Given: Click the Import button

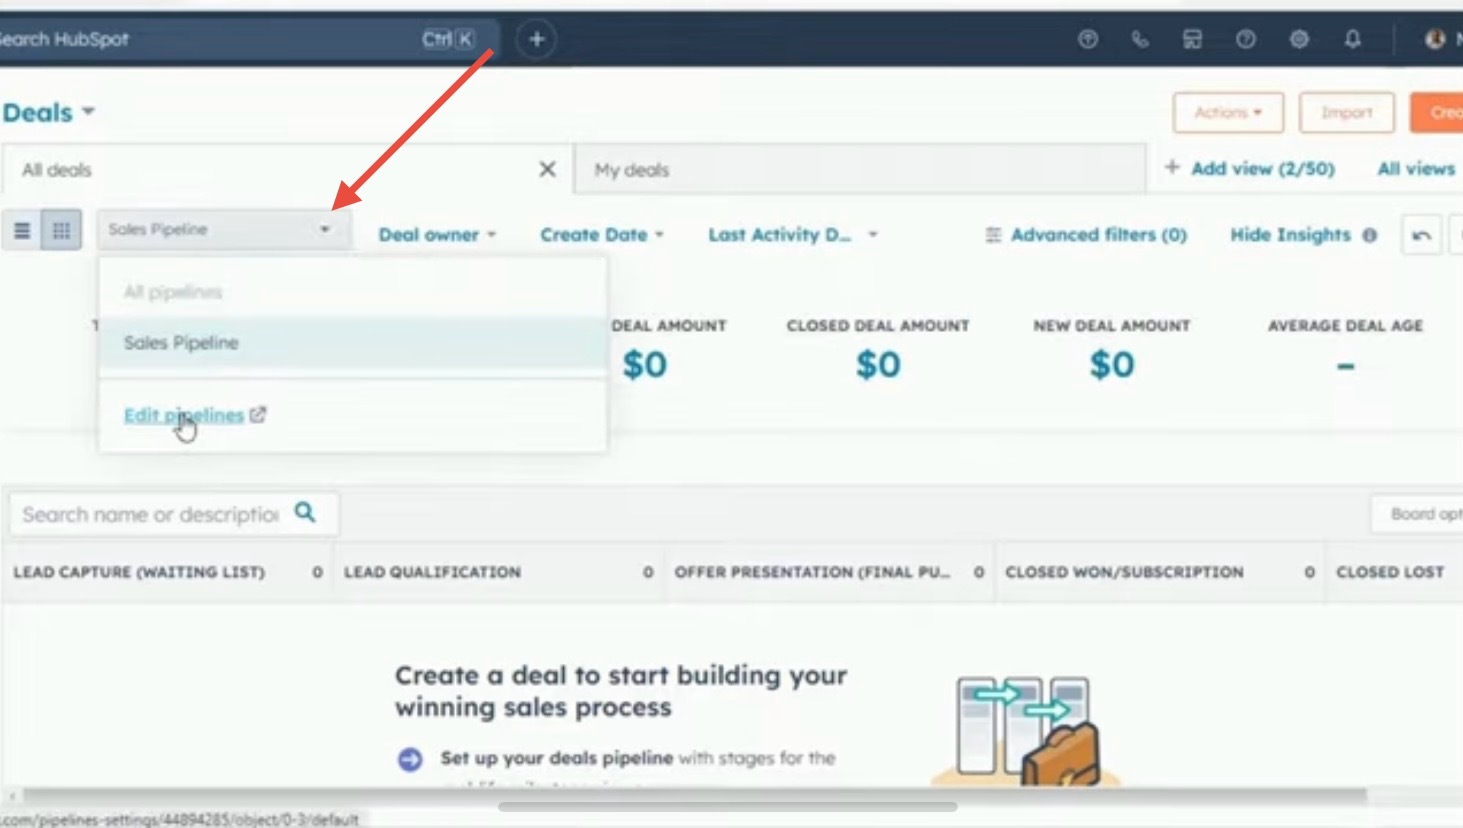Looking at the screenshot, I should coord(1346,113).
